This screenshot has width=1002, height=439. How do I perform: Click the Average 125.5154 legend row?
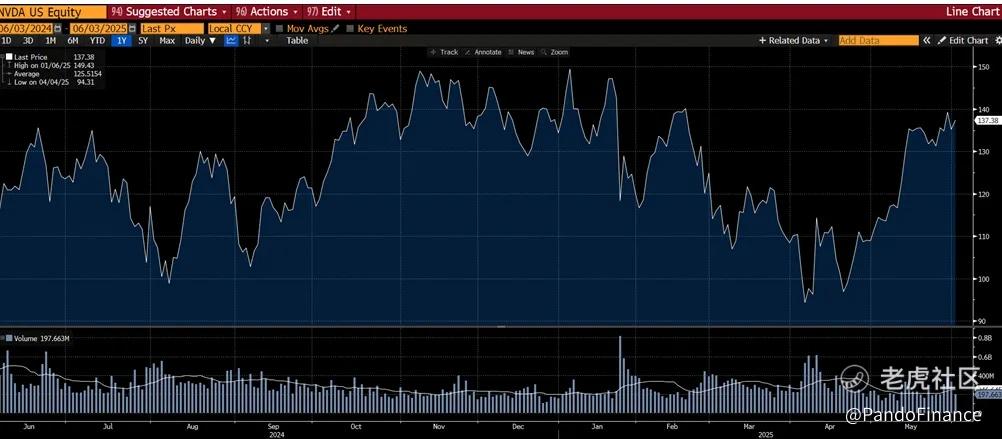[x=54, y=73]
